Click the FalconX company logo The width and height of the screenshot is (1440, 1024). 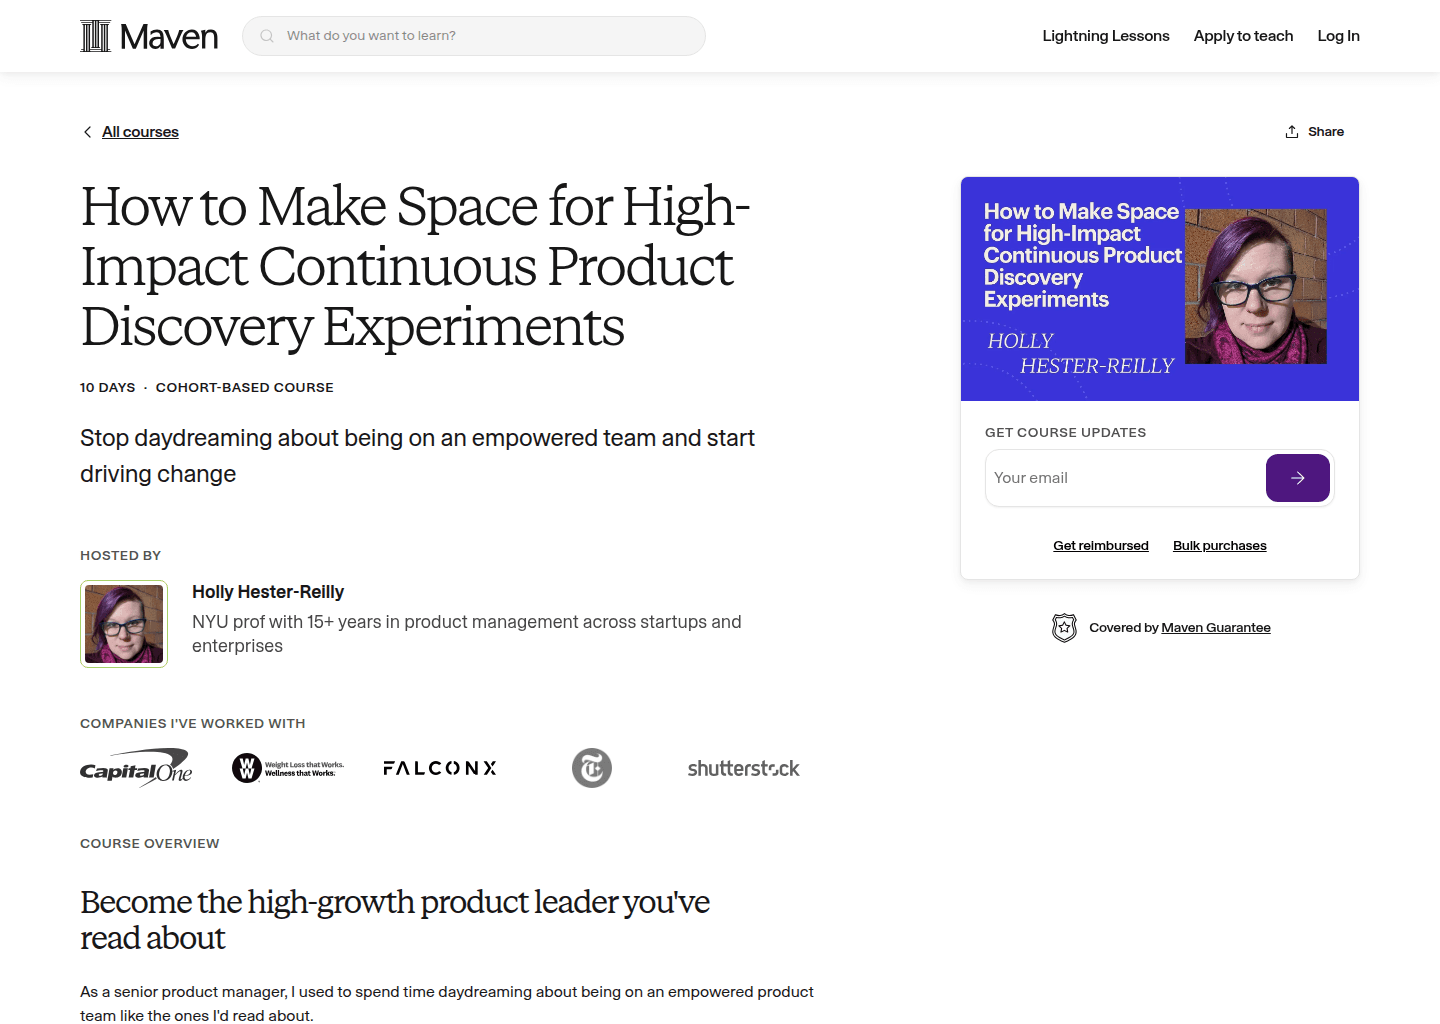pyautogui.click(x=440, y=768)
